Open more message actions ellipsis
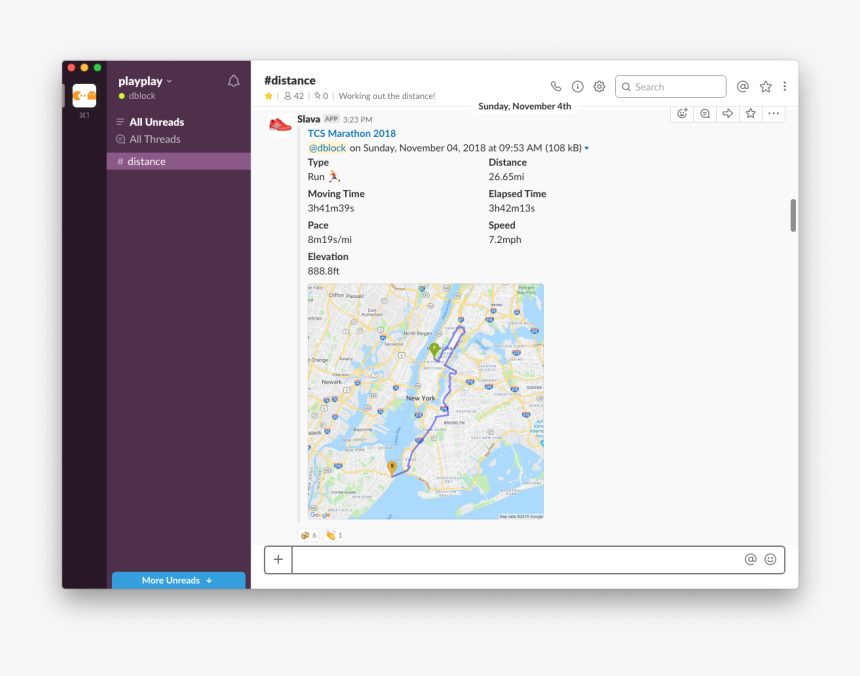The image size is (860, 676). click(x=773, y=113)
